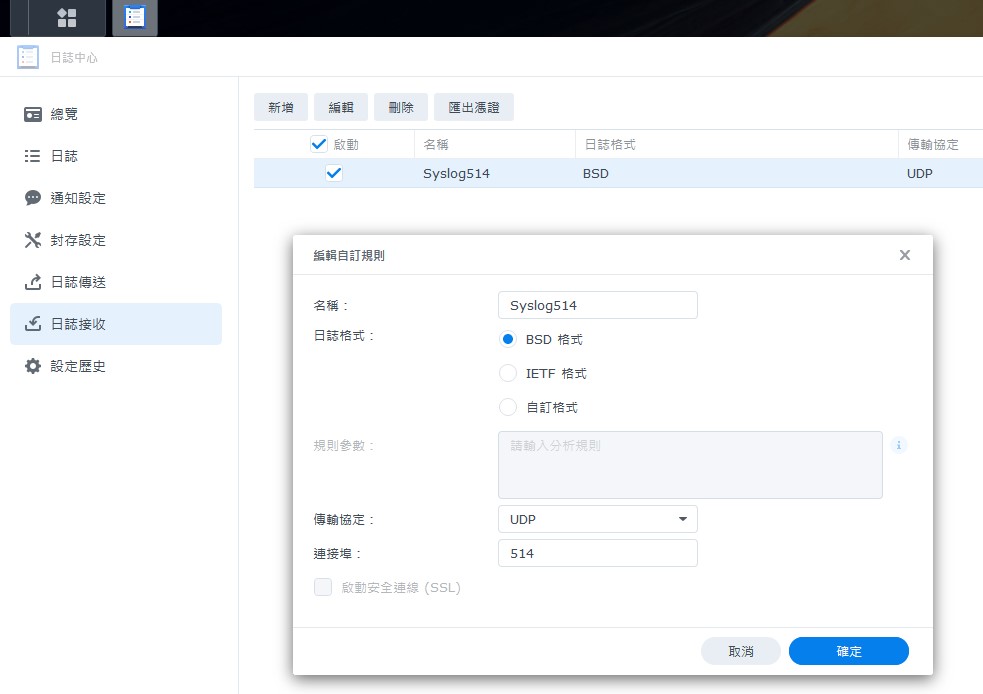Toggle the 啟動 checkbox for Syslog514 row
The image size is (983, 694).
[334, 173]
